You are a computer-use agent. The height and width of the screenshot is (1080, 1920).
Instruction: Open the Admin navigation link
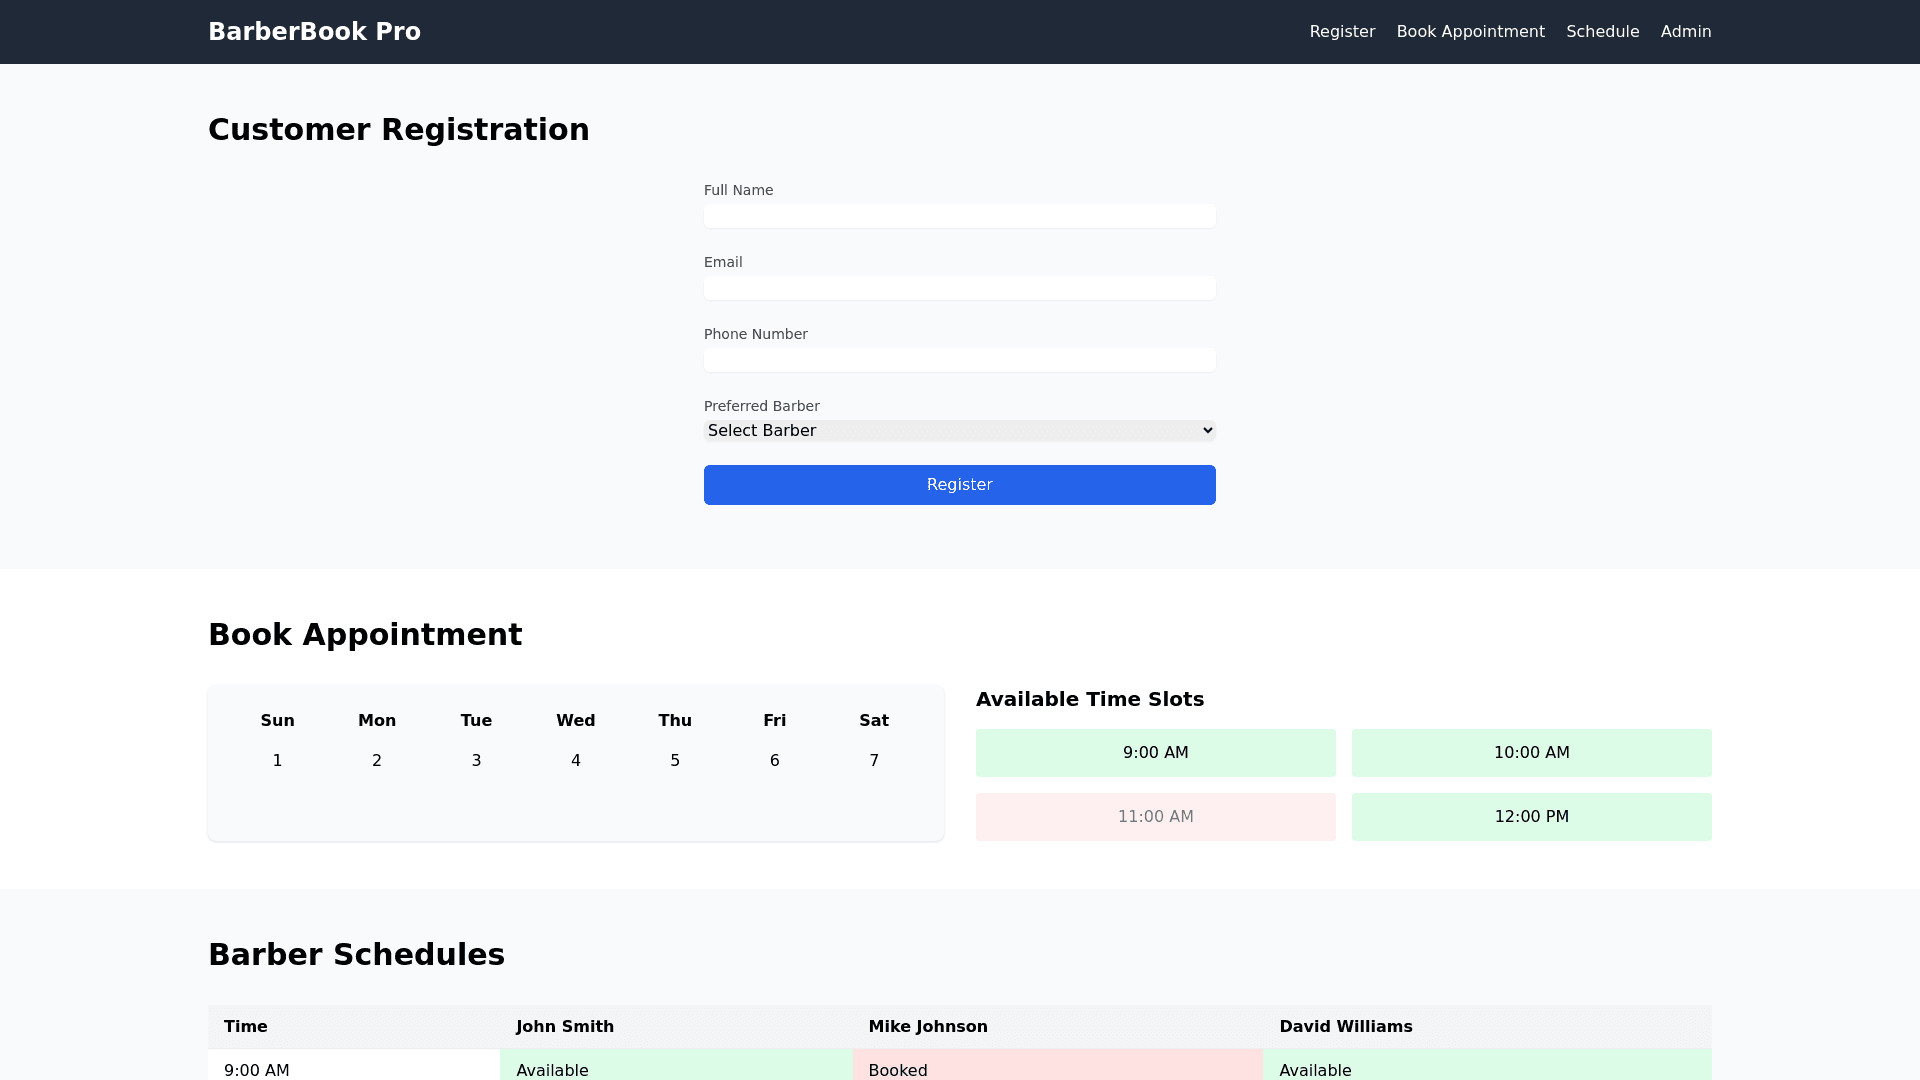pyautogui.click(x=1685, y=32)
